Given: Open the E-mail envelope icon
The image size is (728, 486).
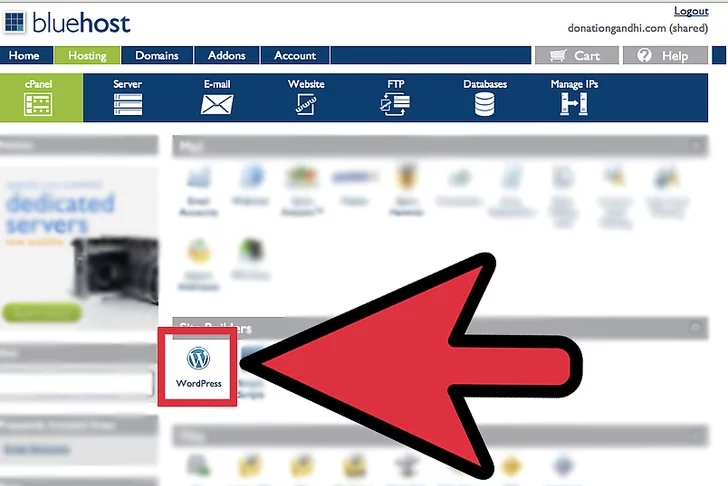Looking at the screenshot, I should tap(217, 102).
